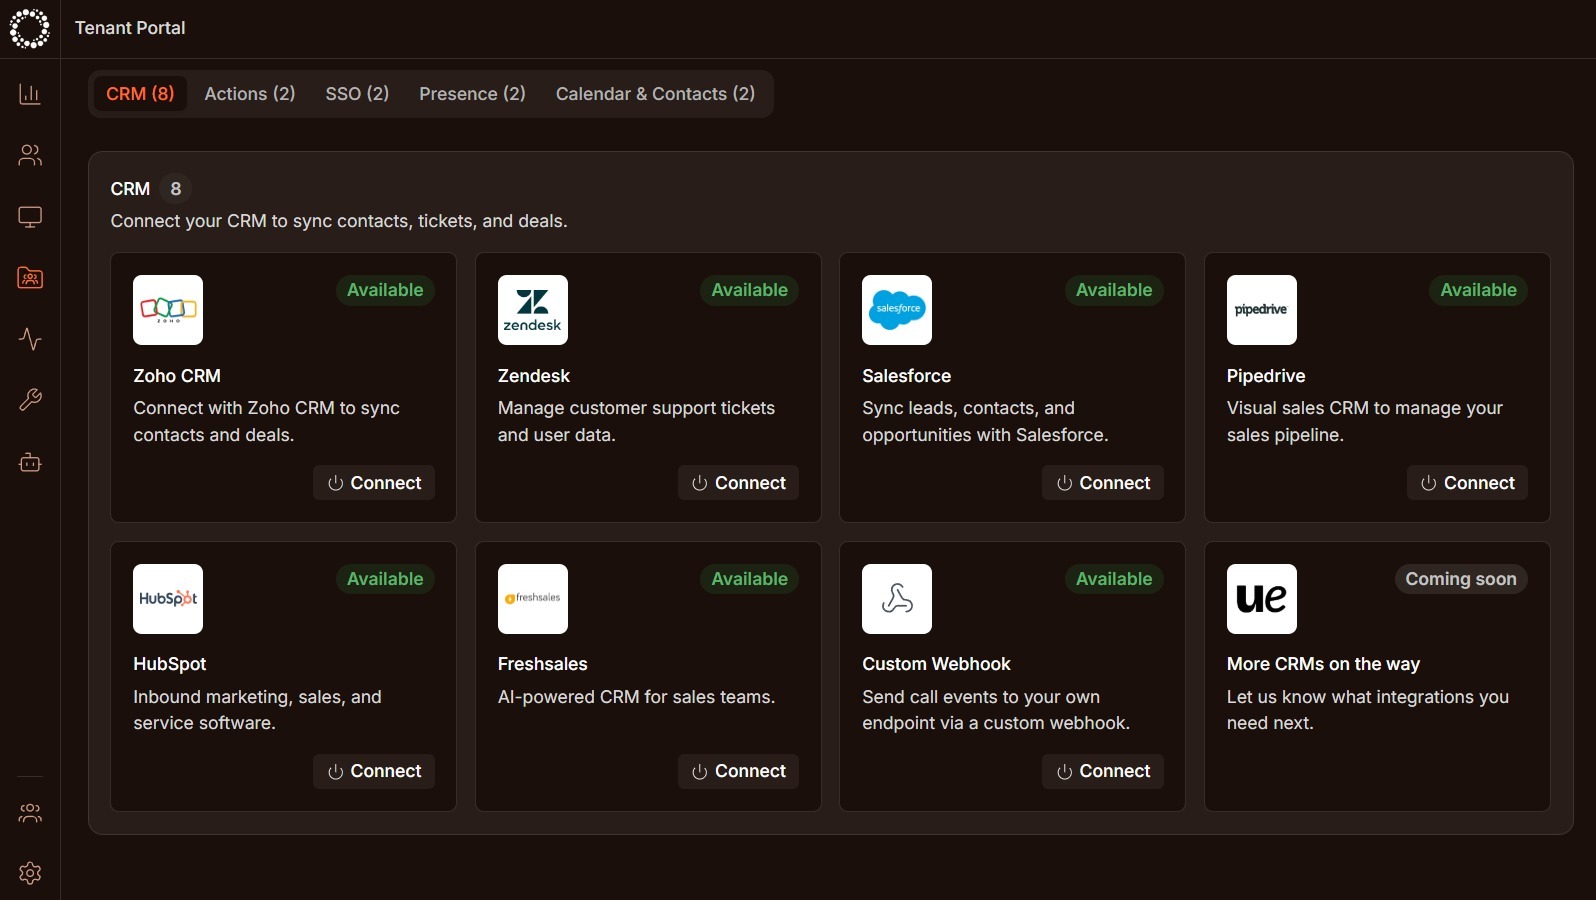Connect the Custom Webhook integration
Screen dimensions: 1596x900
[1103, 771]
